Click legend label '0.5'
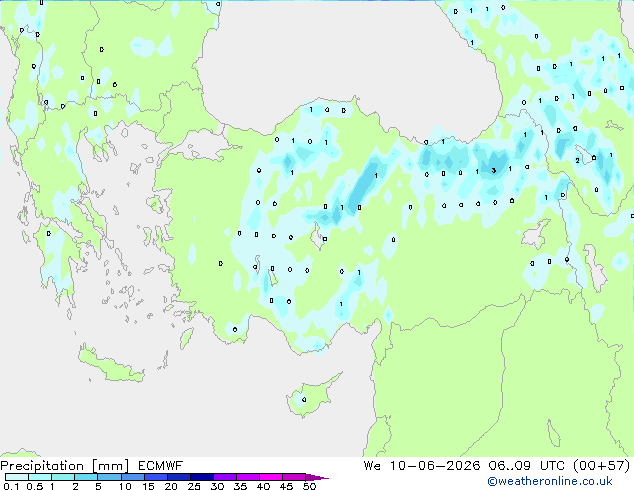Viewport: 634px width, 490px height. 34,486
